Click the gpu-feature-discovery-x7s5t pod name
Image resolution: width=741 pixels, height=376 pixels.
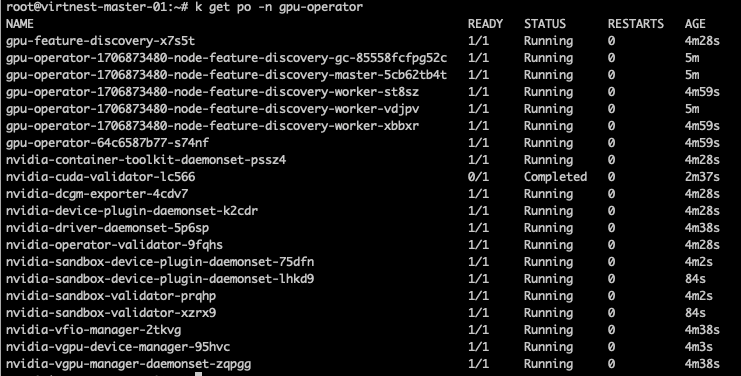click(100, 41)
